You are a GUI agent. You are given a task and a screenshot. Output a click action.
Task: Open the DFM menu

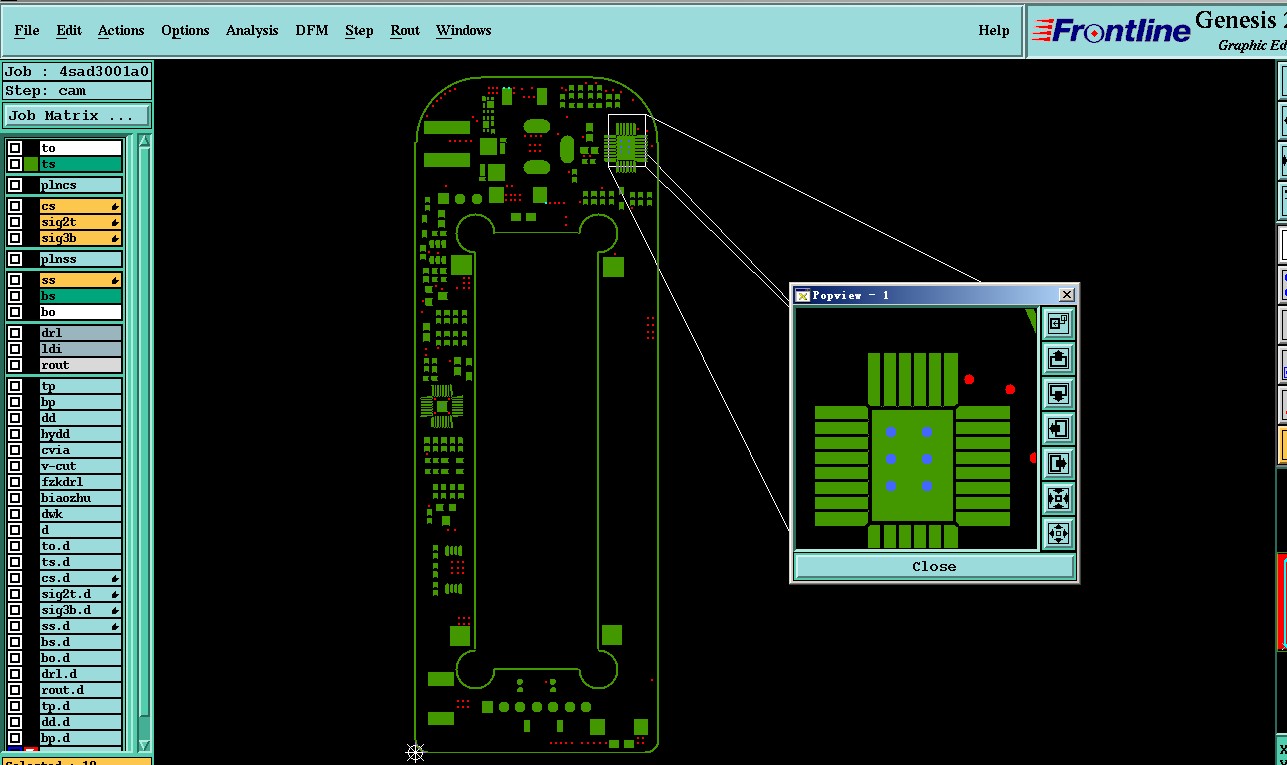tap(312, 30)
